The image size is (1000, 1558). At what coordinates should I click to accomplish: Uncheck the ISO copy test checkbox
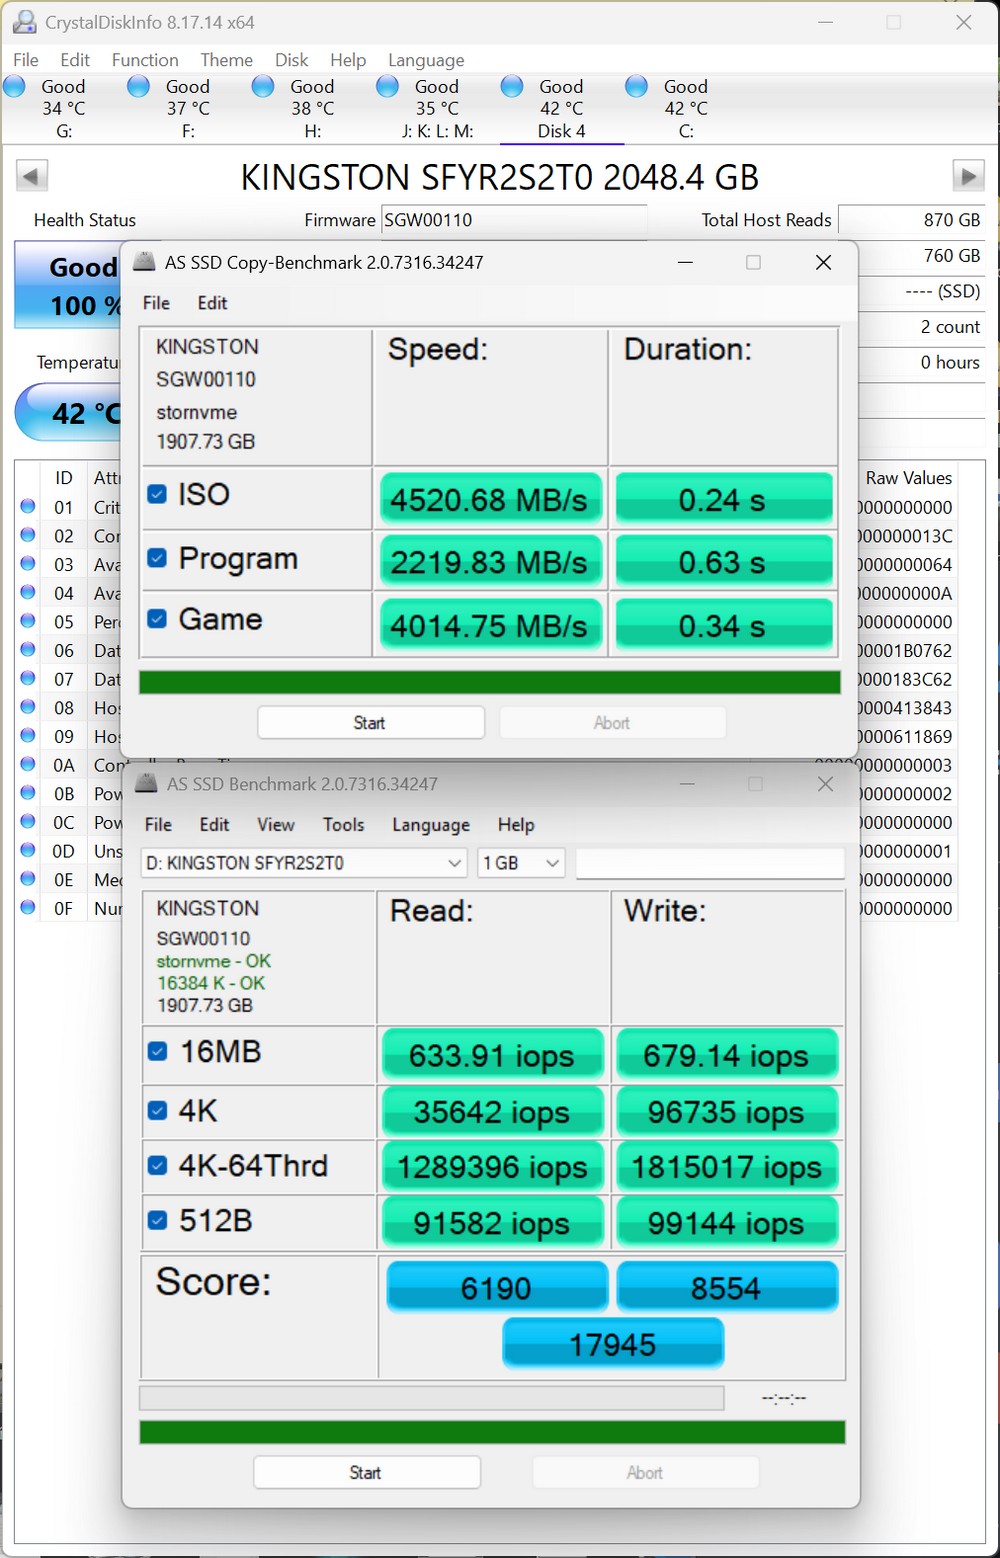click(157, 494)
